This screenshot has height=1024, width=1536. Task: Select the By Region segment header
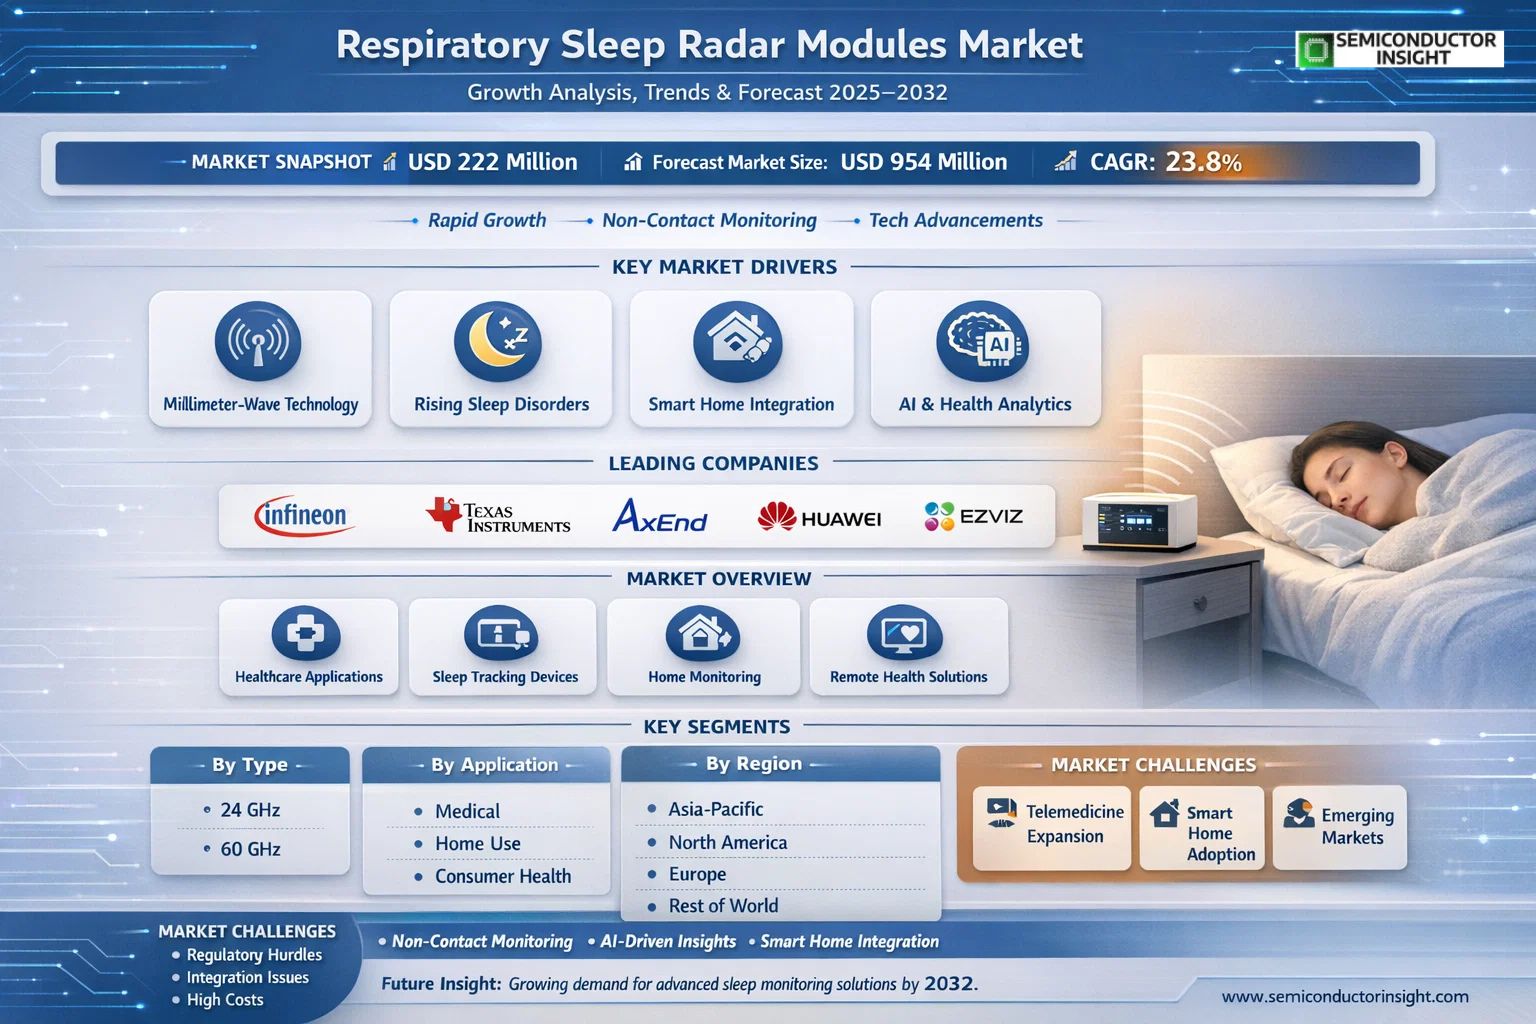coord(781,764)
